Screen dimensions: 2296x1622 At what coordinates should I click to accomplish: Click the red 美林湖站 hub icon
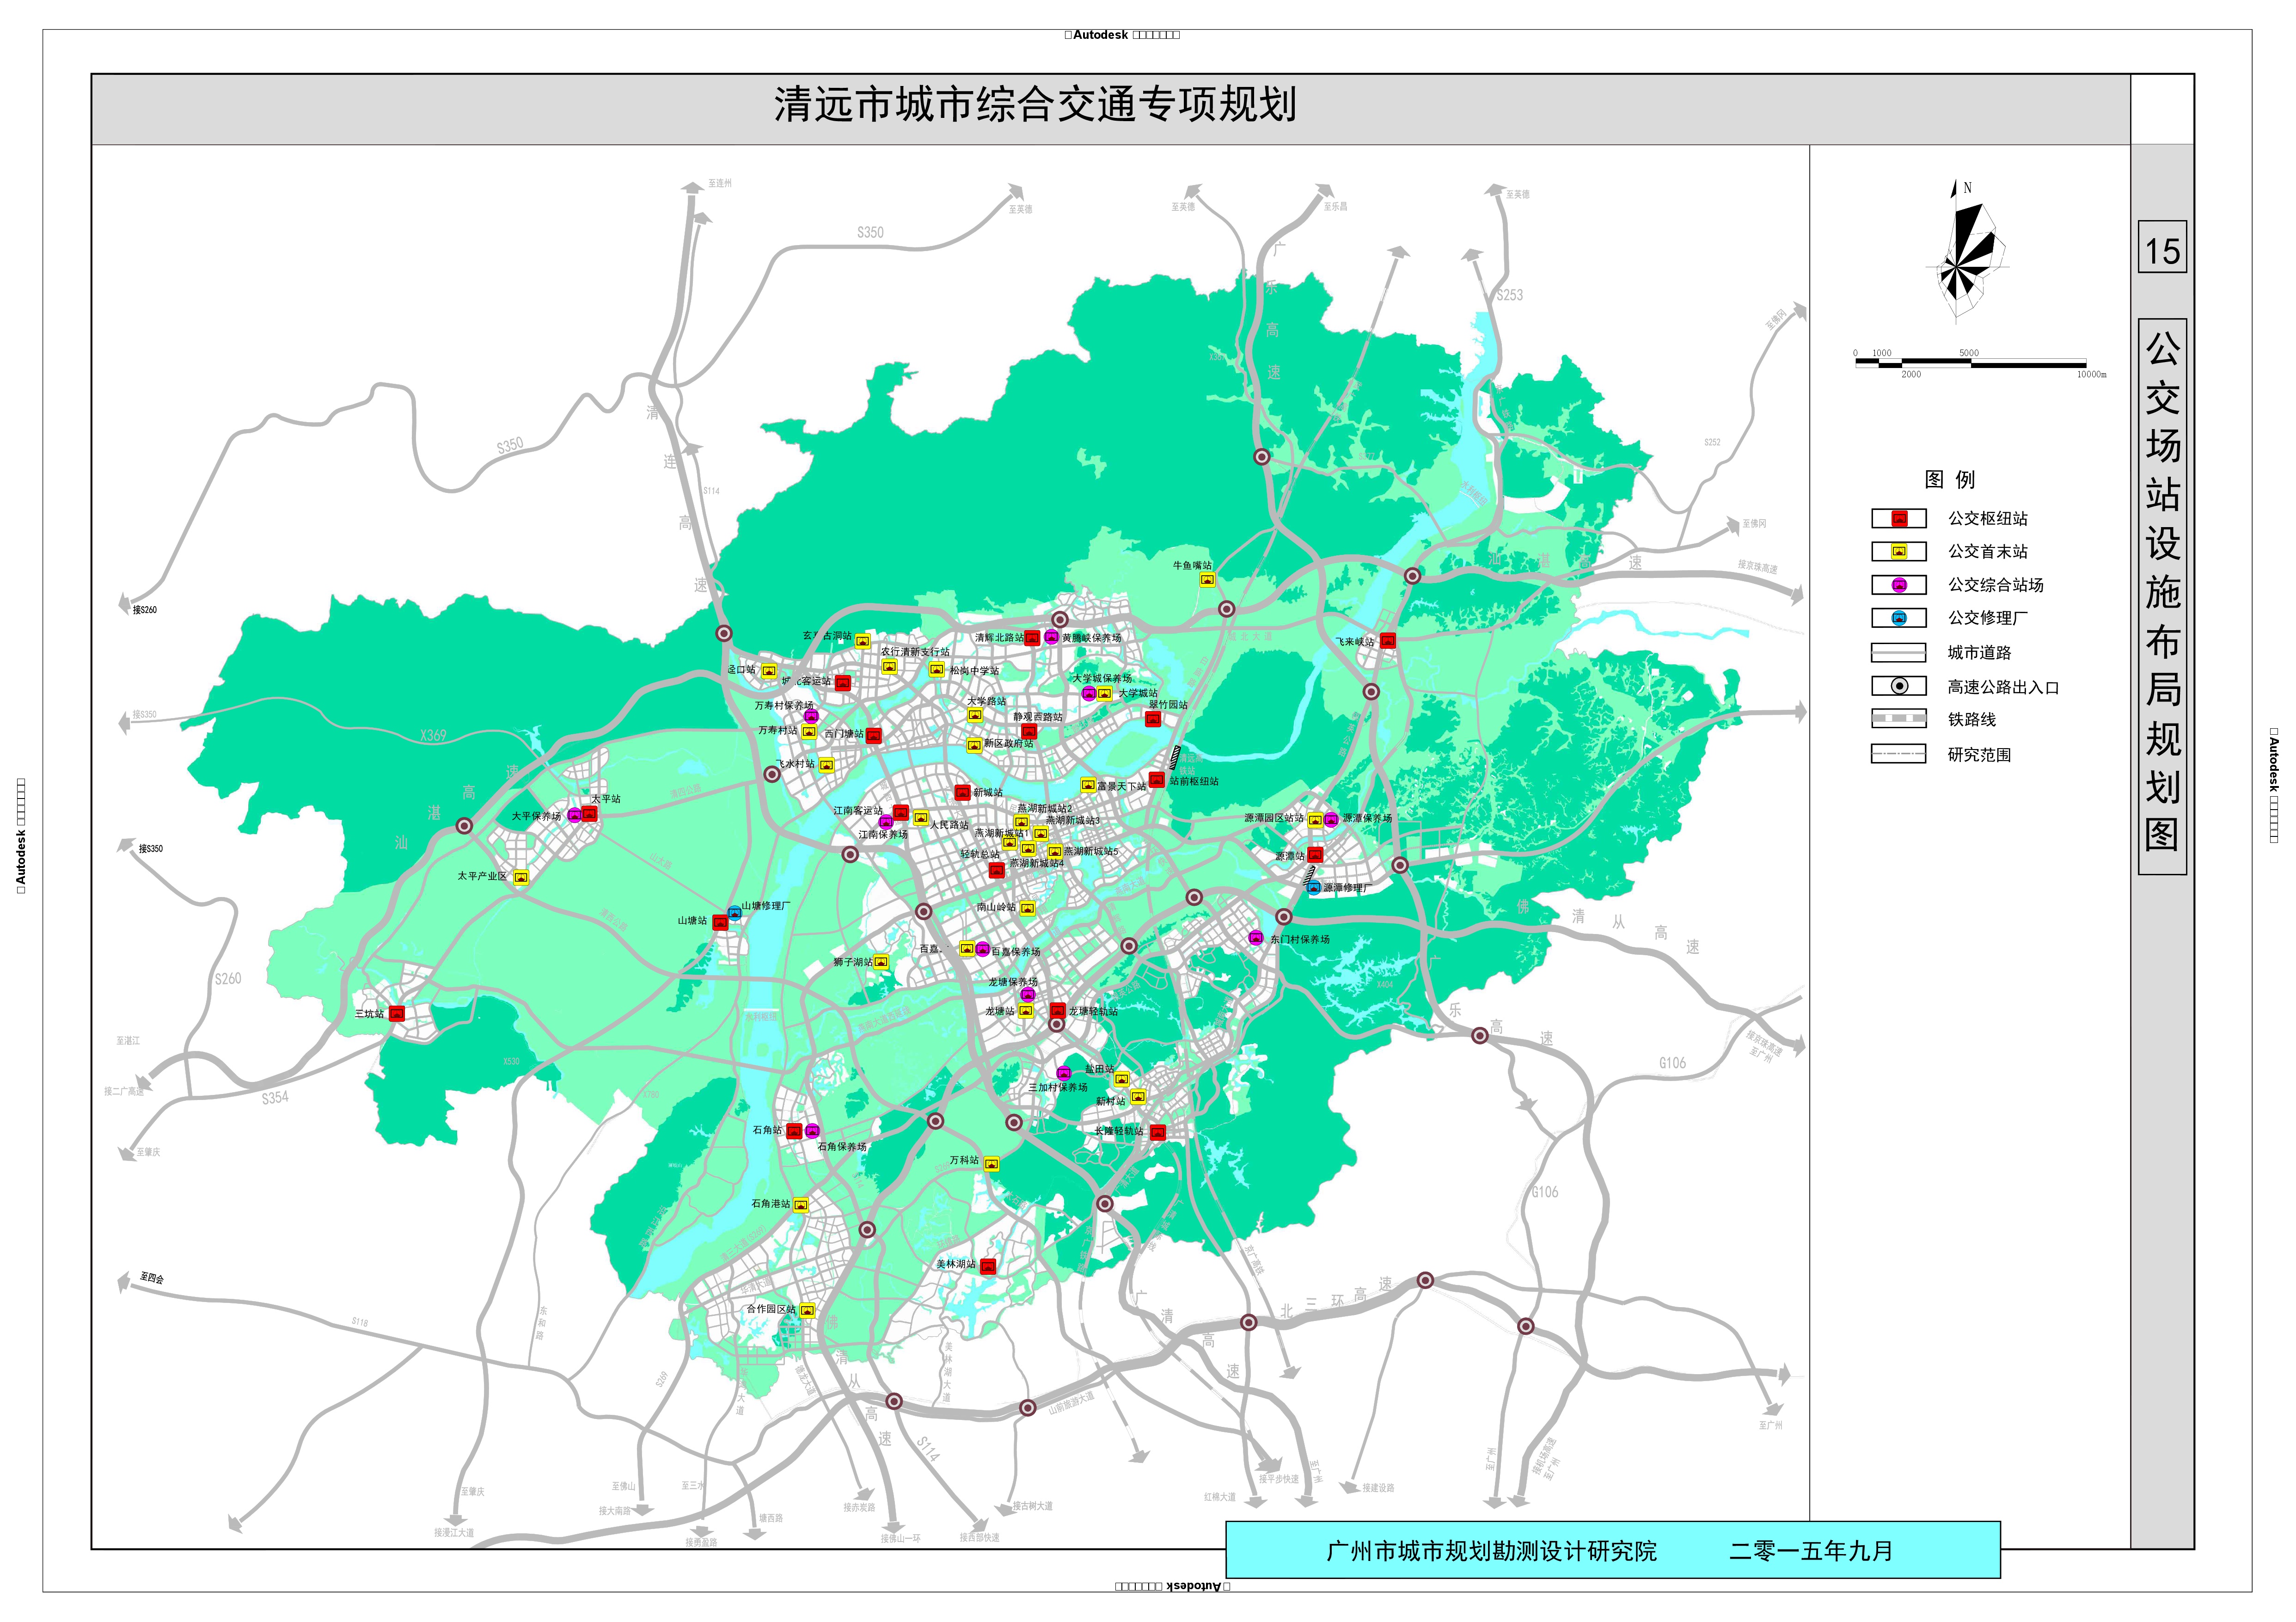coord(988,1266)
